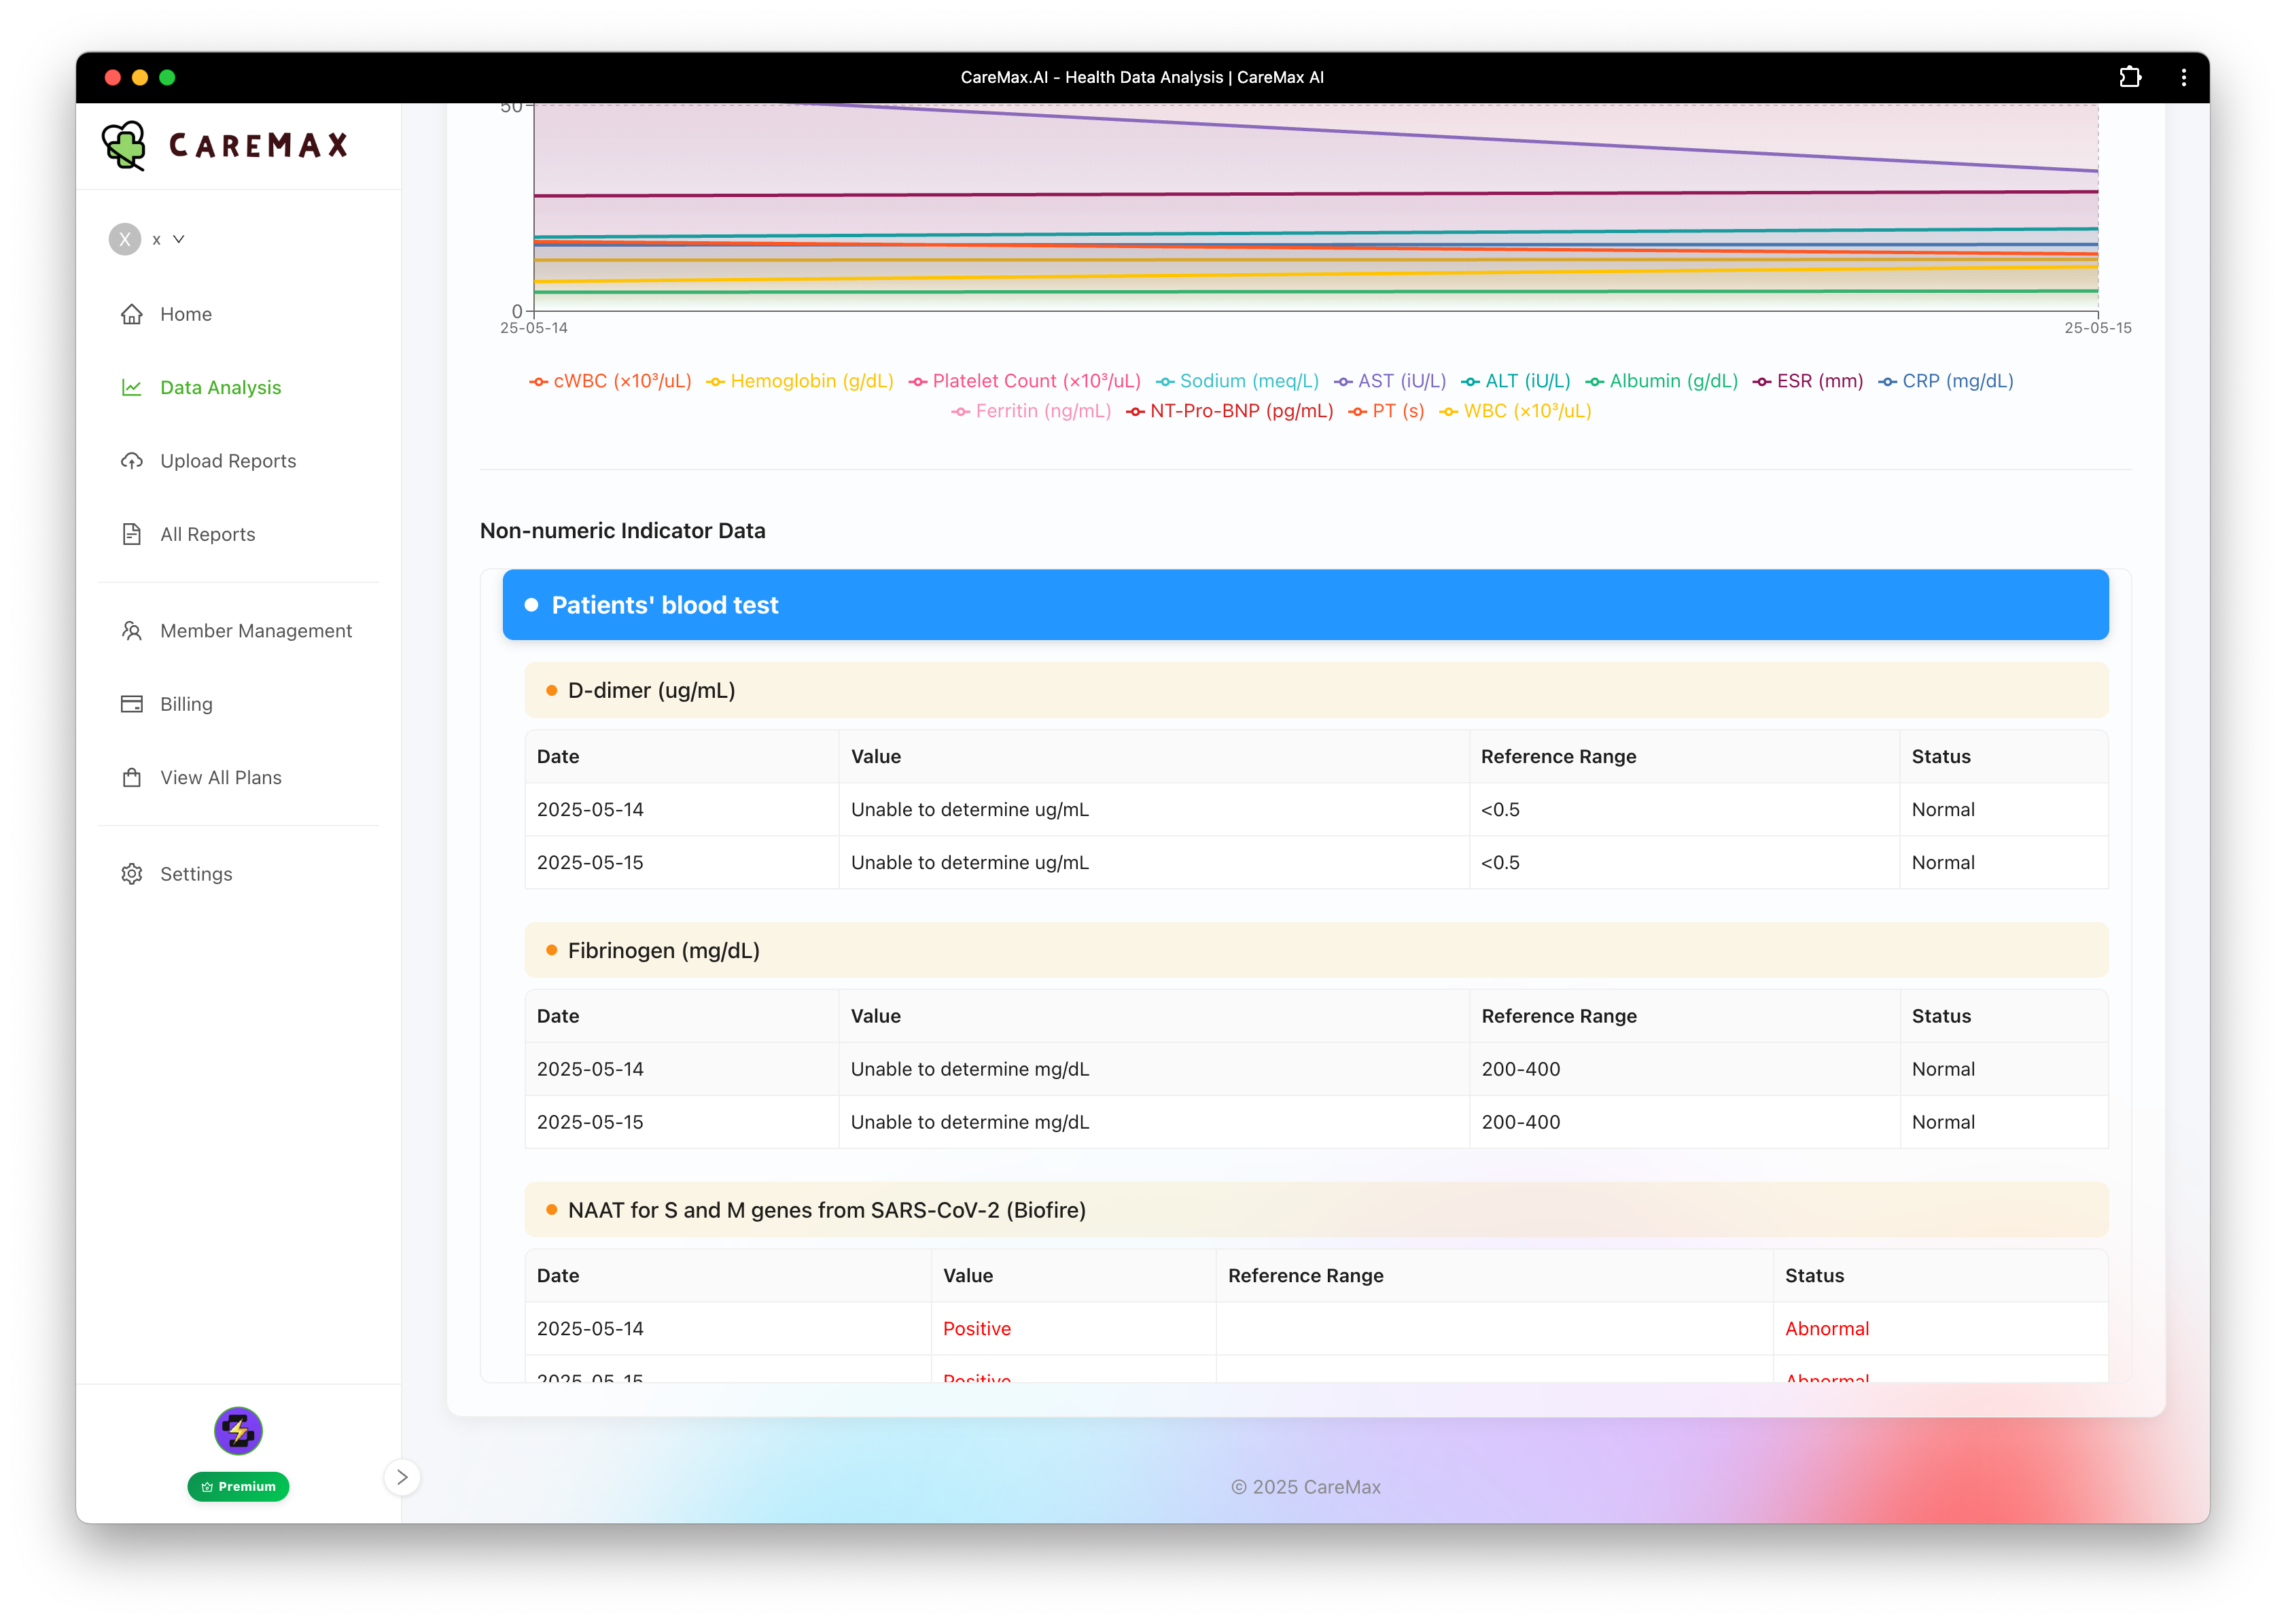Toggle ESR (mm) legend color marker
The width and height of the screenshot is (2286, 1624).
pyautogui.click(x=1762, y=382)
